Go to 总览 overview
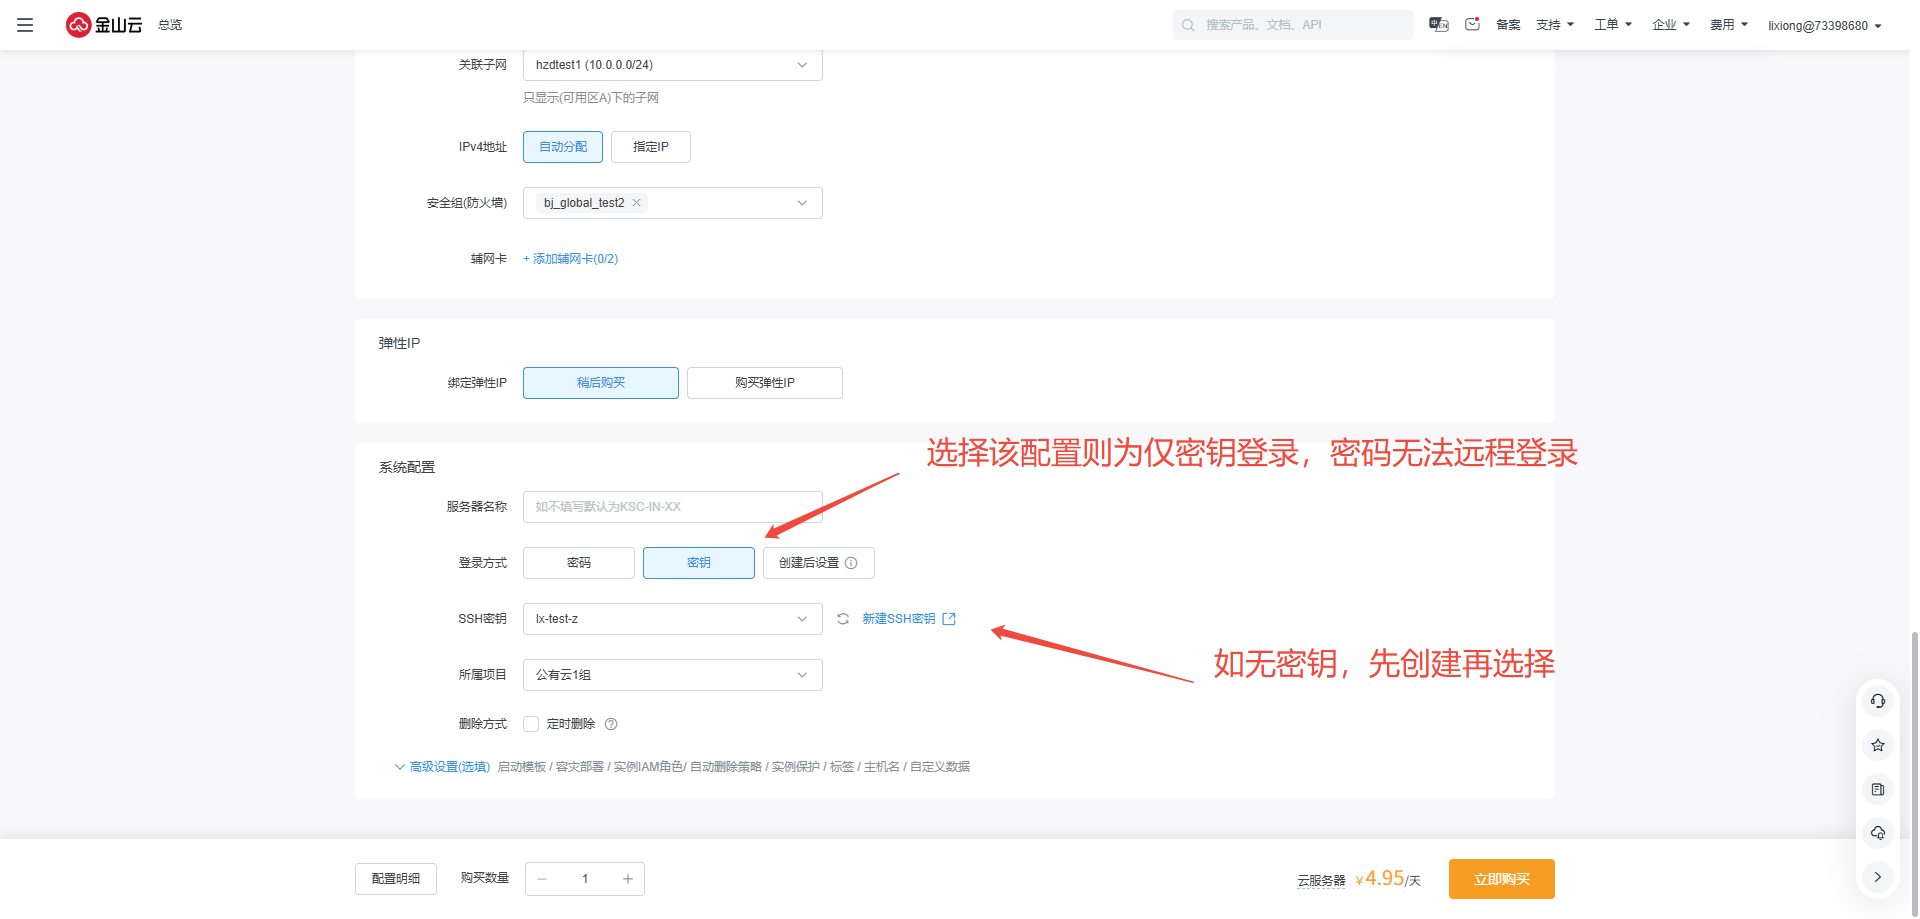This screenshot has width=1920, height=919. (x=170, y=25)
